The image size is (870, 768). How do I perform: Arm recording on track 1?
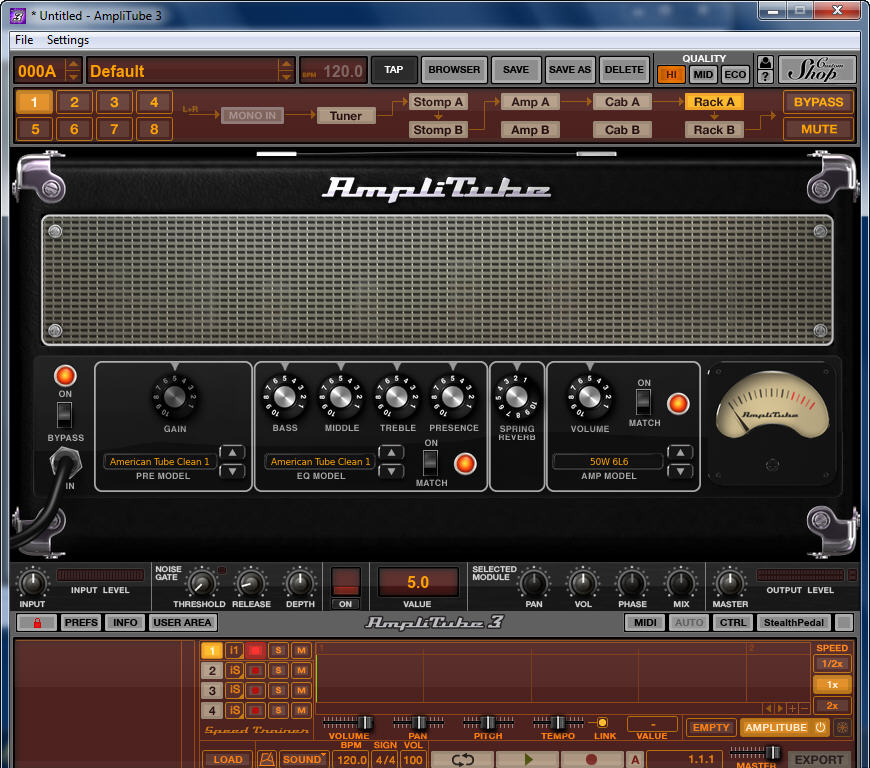click(255, 650)
